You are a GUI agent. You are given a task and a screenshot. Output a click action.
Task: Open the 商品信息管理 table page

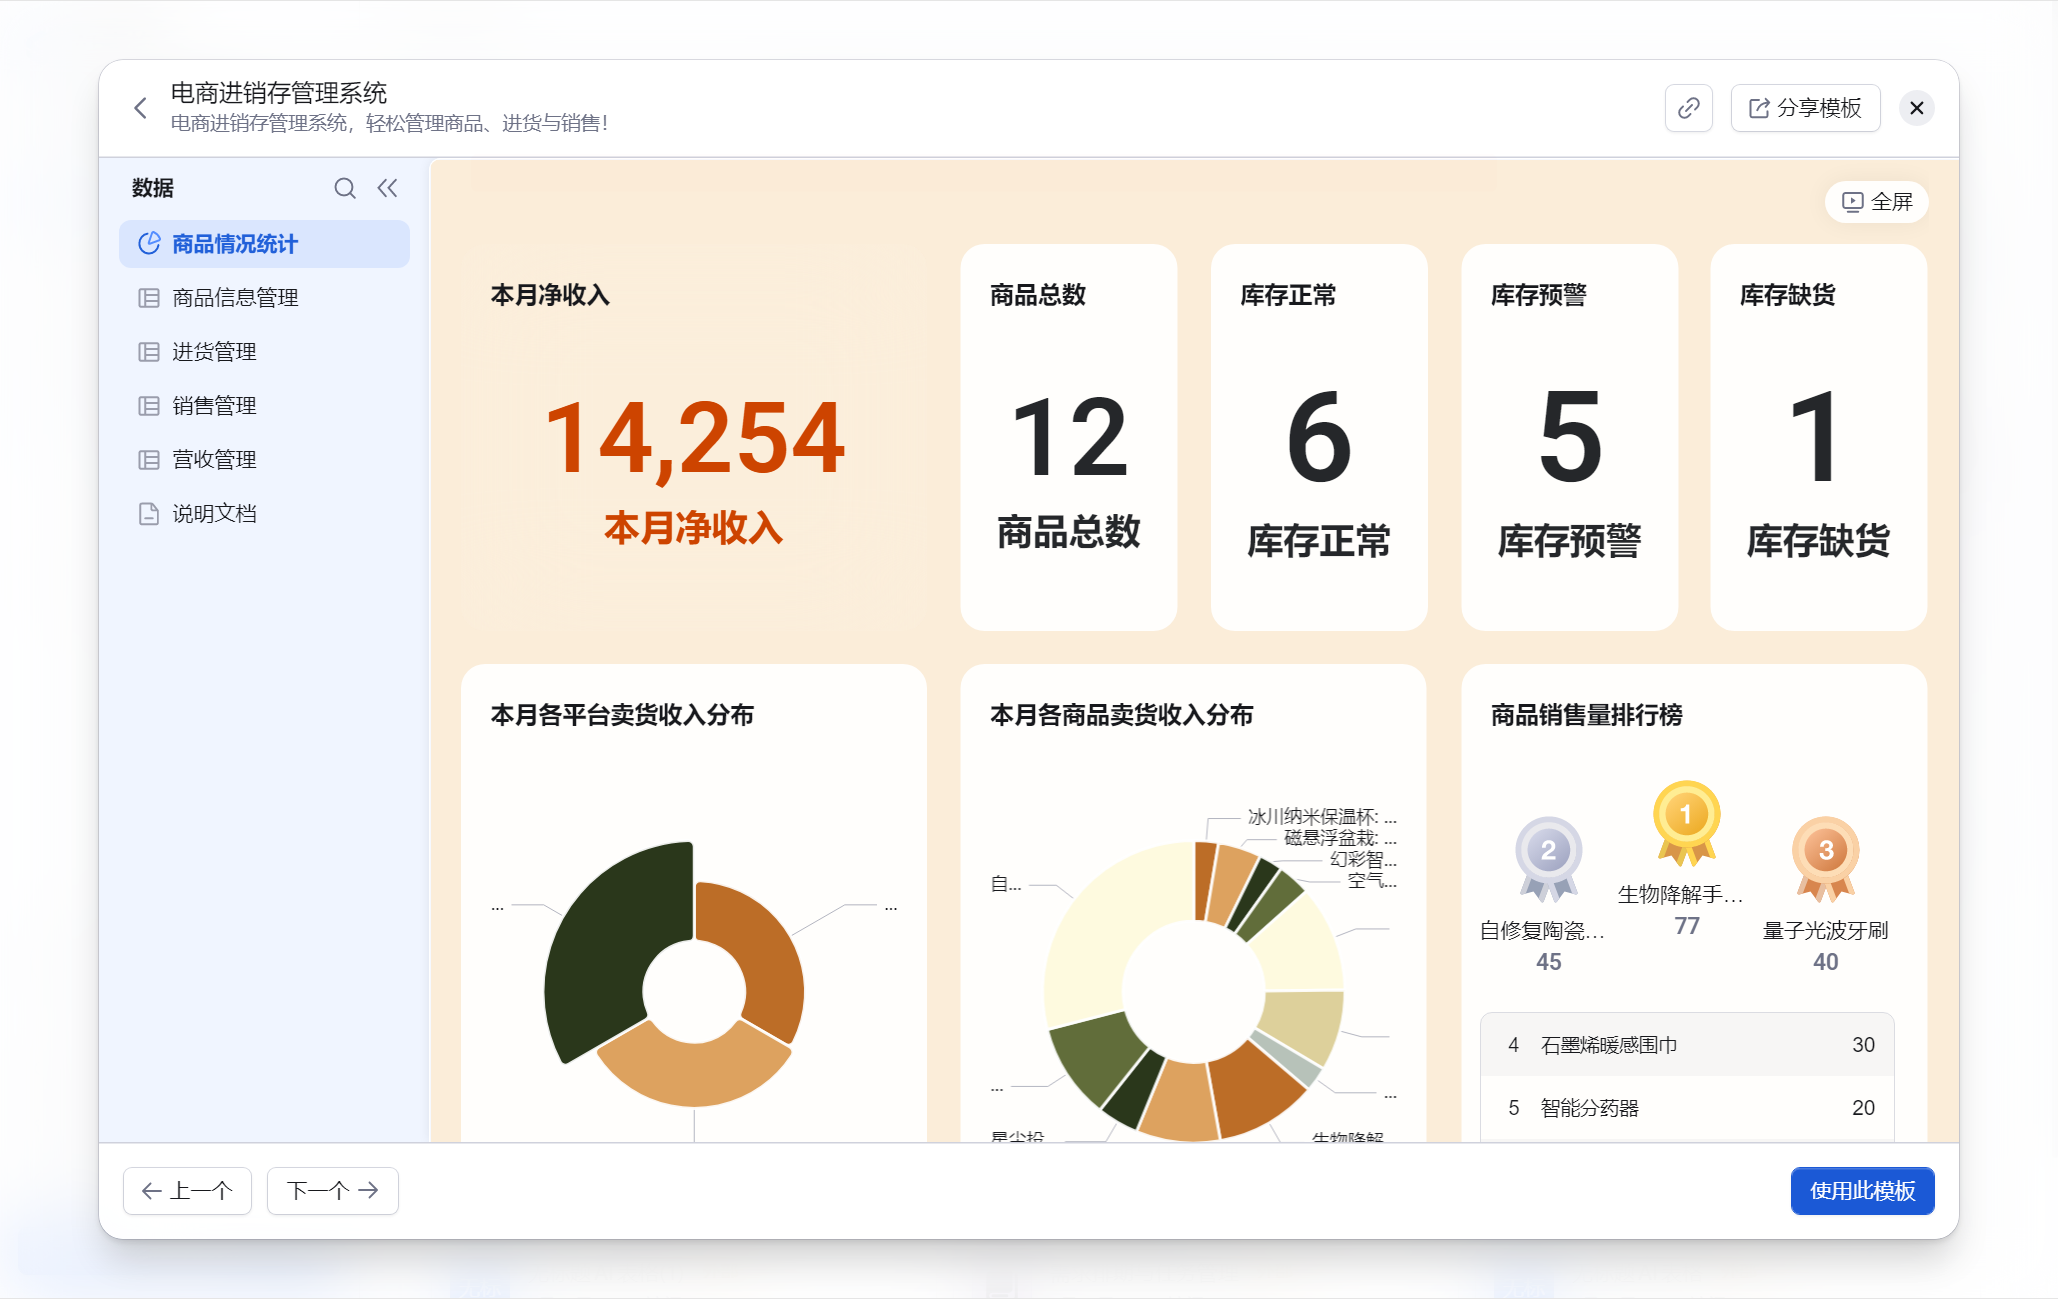[235, 298]
